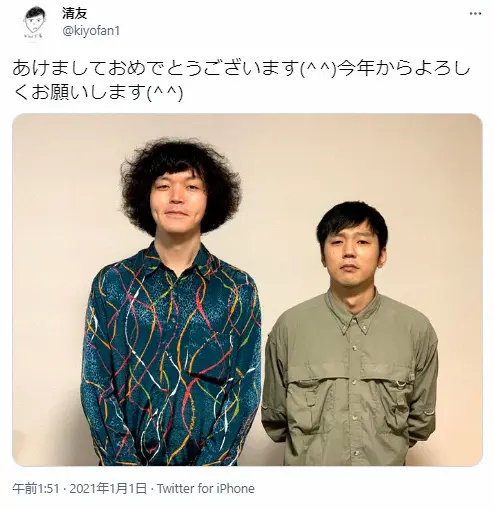Click the 午前1:51 · 2021年1月1日 timestamp

80,489
